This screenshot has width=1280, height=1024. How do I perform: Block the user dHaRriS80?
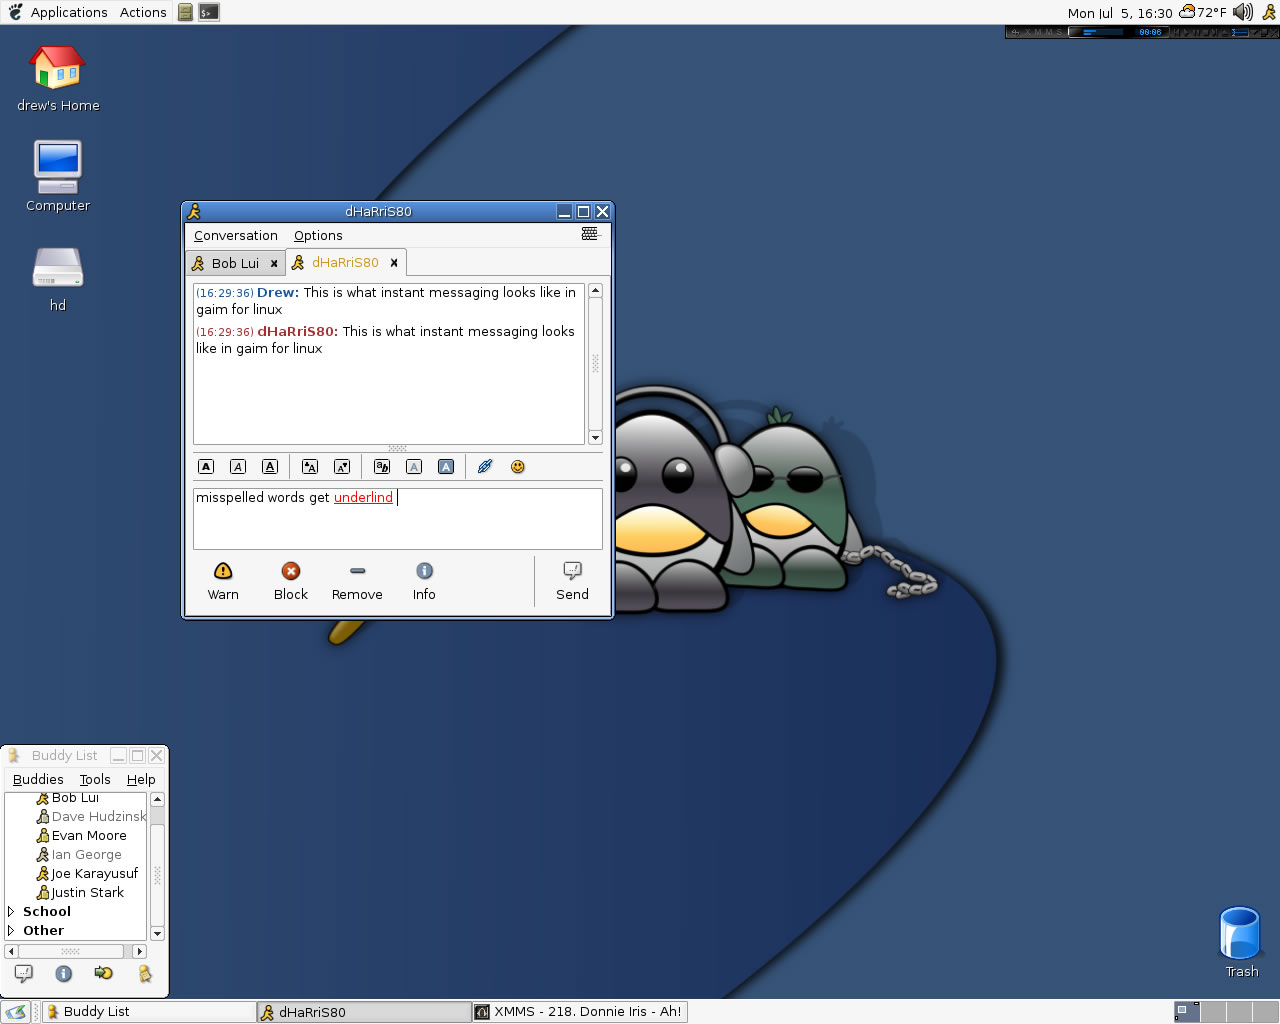(291, 581)
